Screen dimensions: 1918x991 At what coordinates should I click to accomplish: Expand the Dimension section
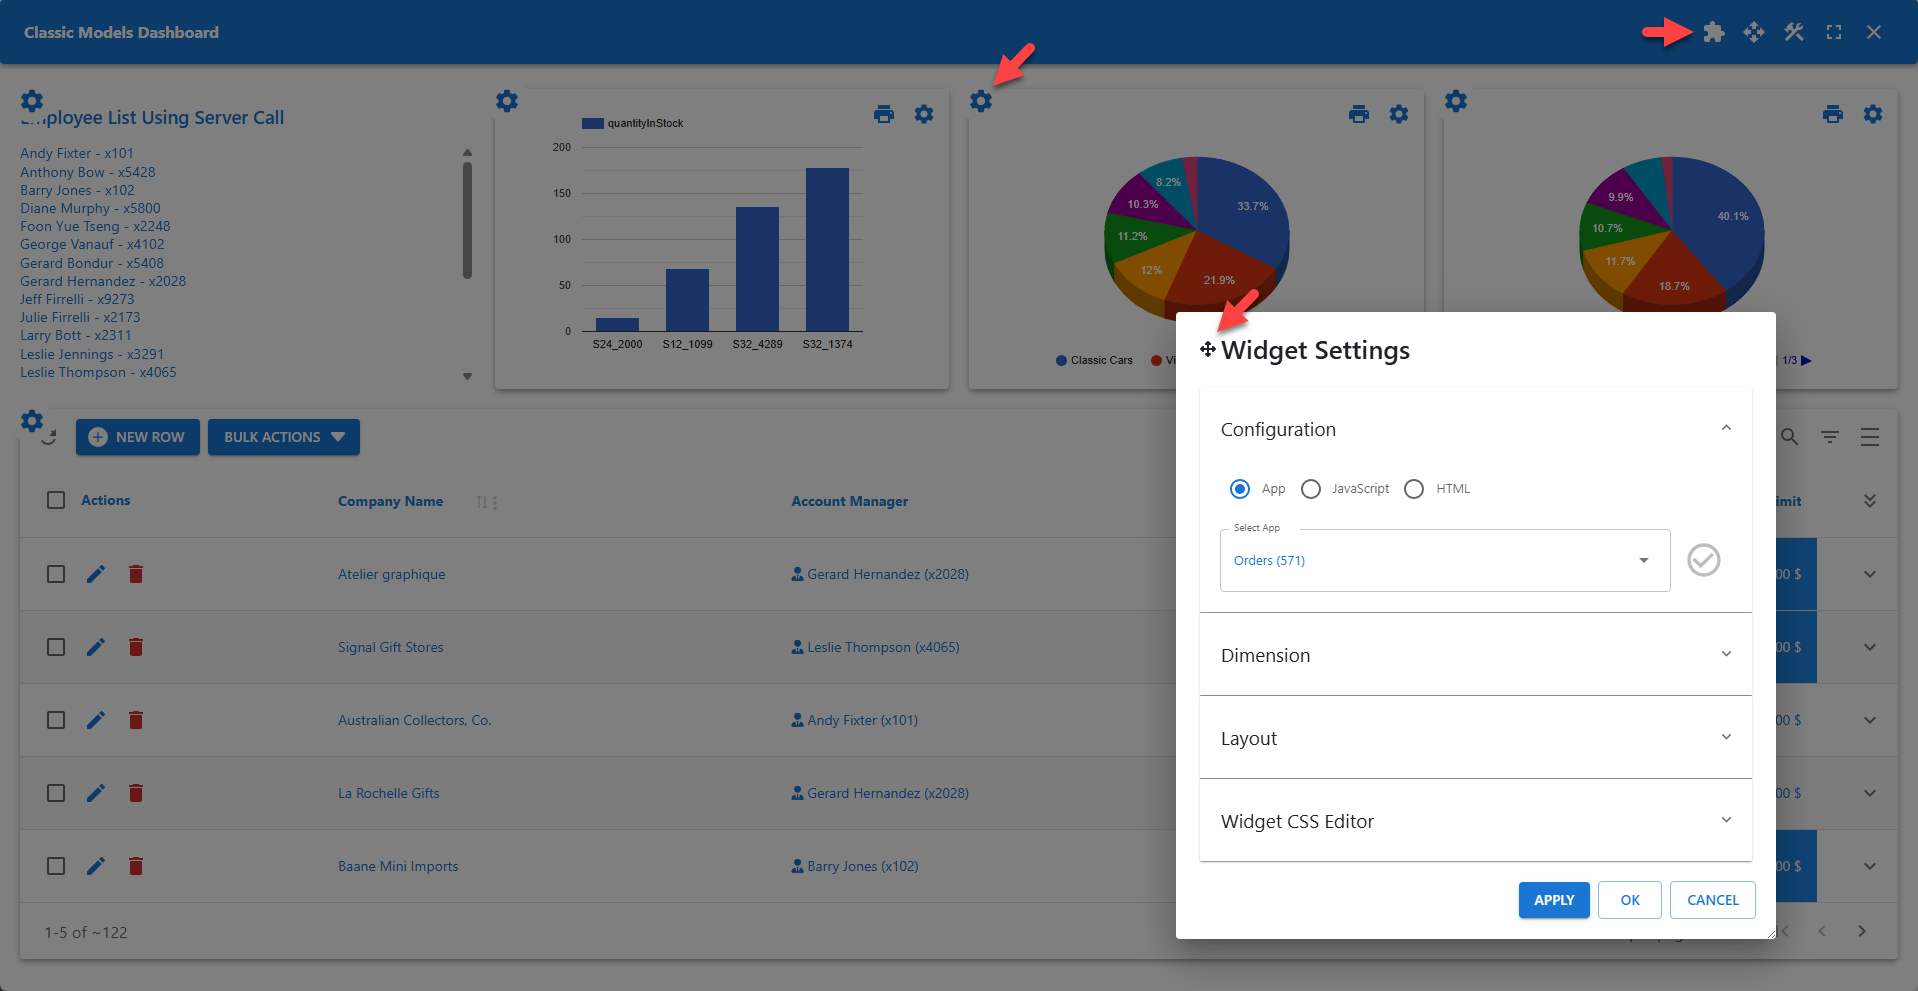tap(1725, 654)
